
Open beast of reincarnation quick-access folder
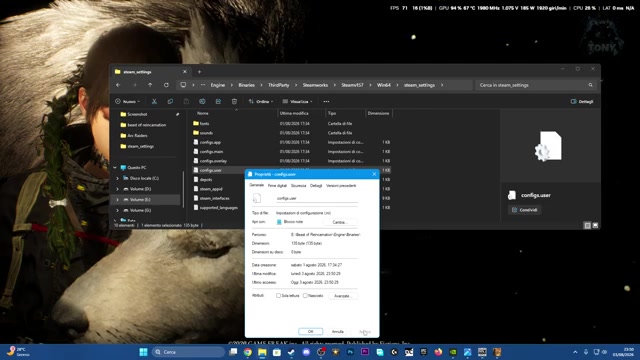(147, 125)
